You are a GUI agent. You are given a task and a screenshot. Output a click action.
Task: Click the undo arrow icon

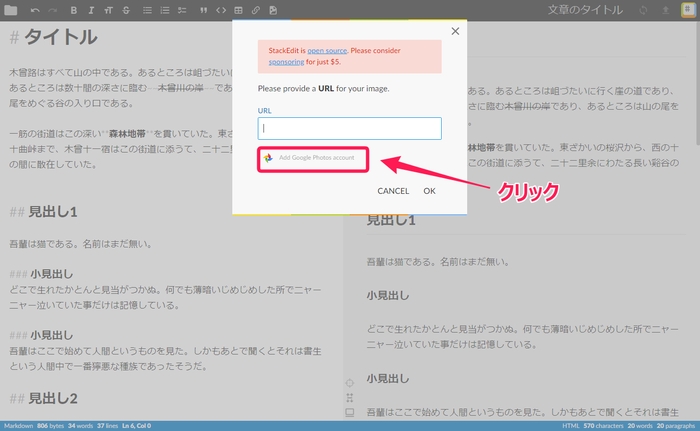tap(35, 10)
